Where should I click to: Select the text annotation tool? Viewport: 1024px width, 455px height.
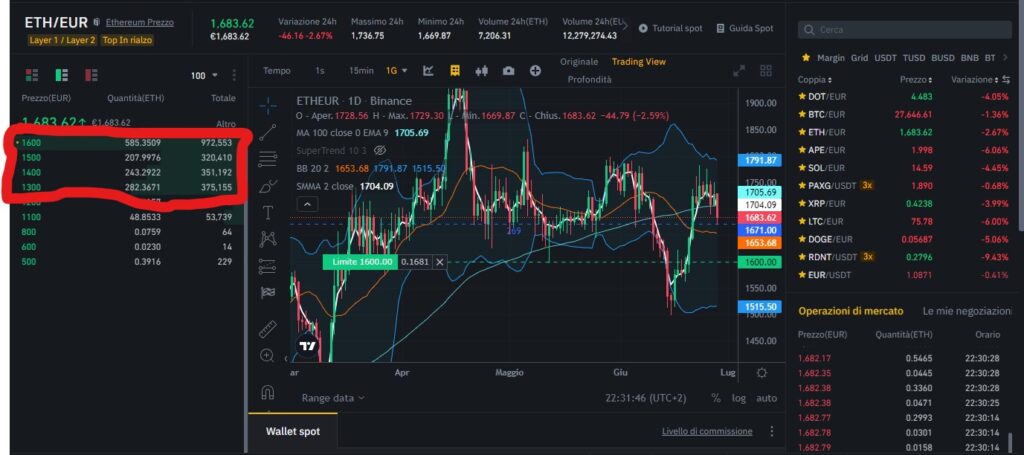(x=268, y=213)
